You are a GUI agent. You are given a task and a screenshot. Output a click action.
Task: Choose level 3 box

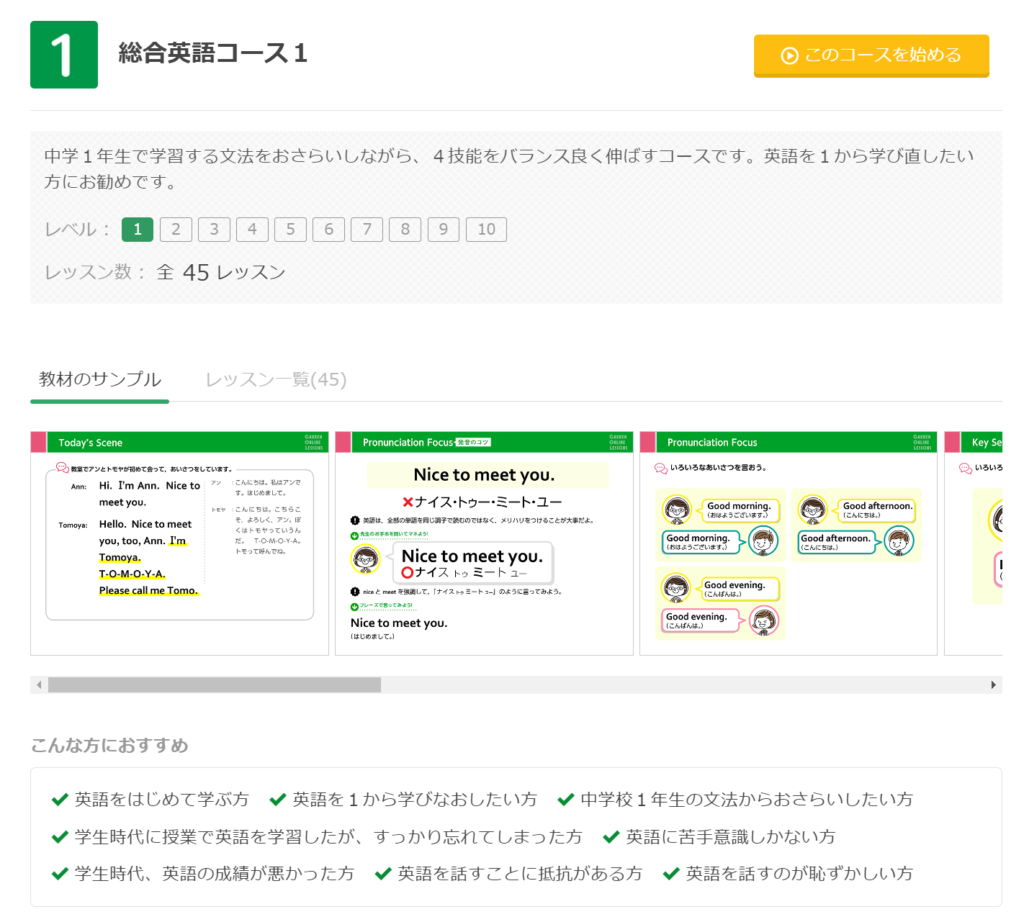tap(214, 230)
